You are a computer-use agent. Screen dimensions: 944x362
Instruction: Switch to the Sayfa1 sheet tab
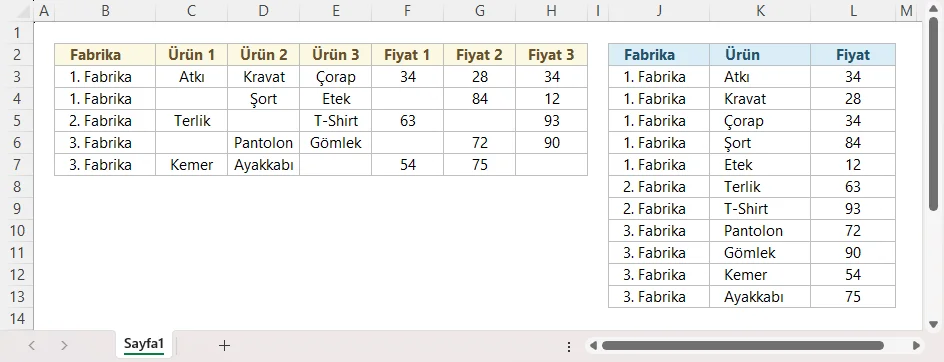pyautogui.click(x=144, y=345)
